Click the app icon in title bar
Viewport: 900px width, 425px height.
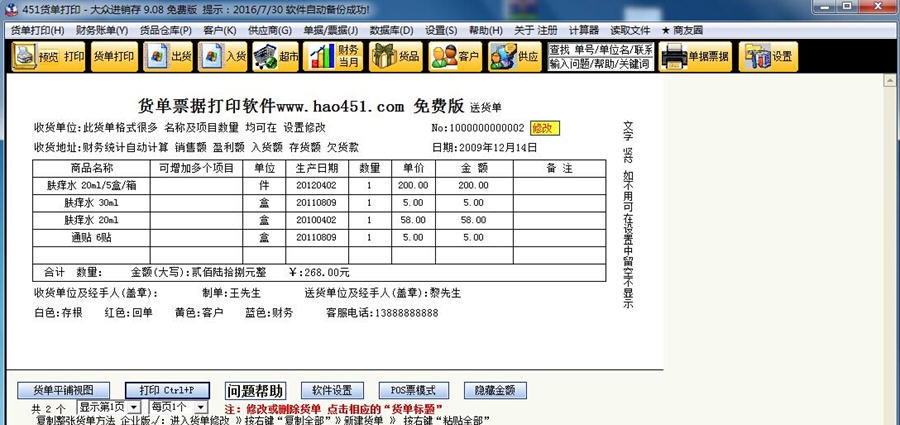10,10
